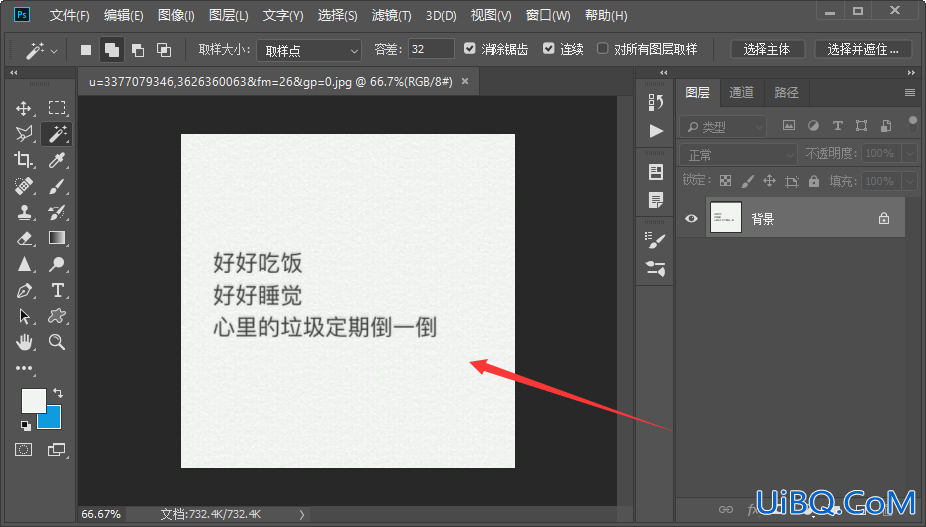Select the Custom Shape tool
This screenshot has width=926, height=527.
(x=57, y=316)
